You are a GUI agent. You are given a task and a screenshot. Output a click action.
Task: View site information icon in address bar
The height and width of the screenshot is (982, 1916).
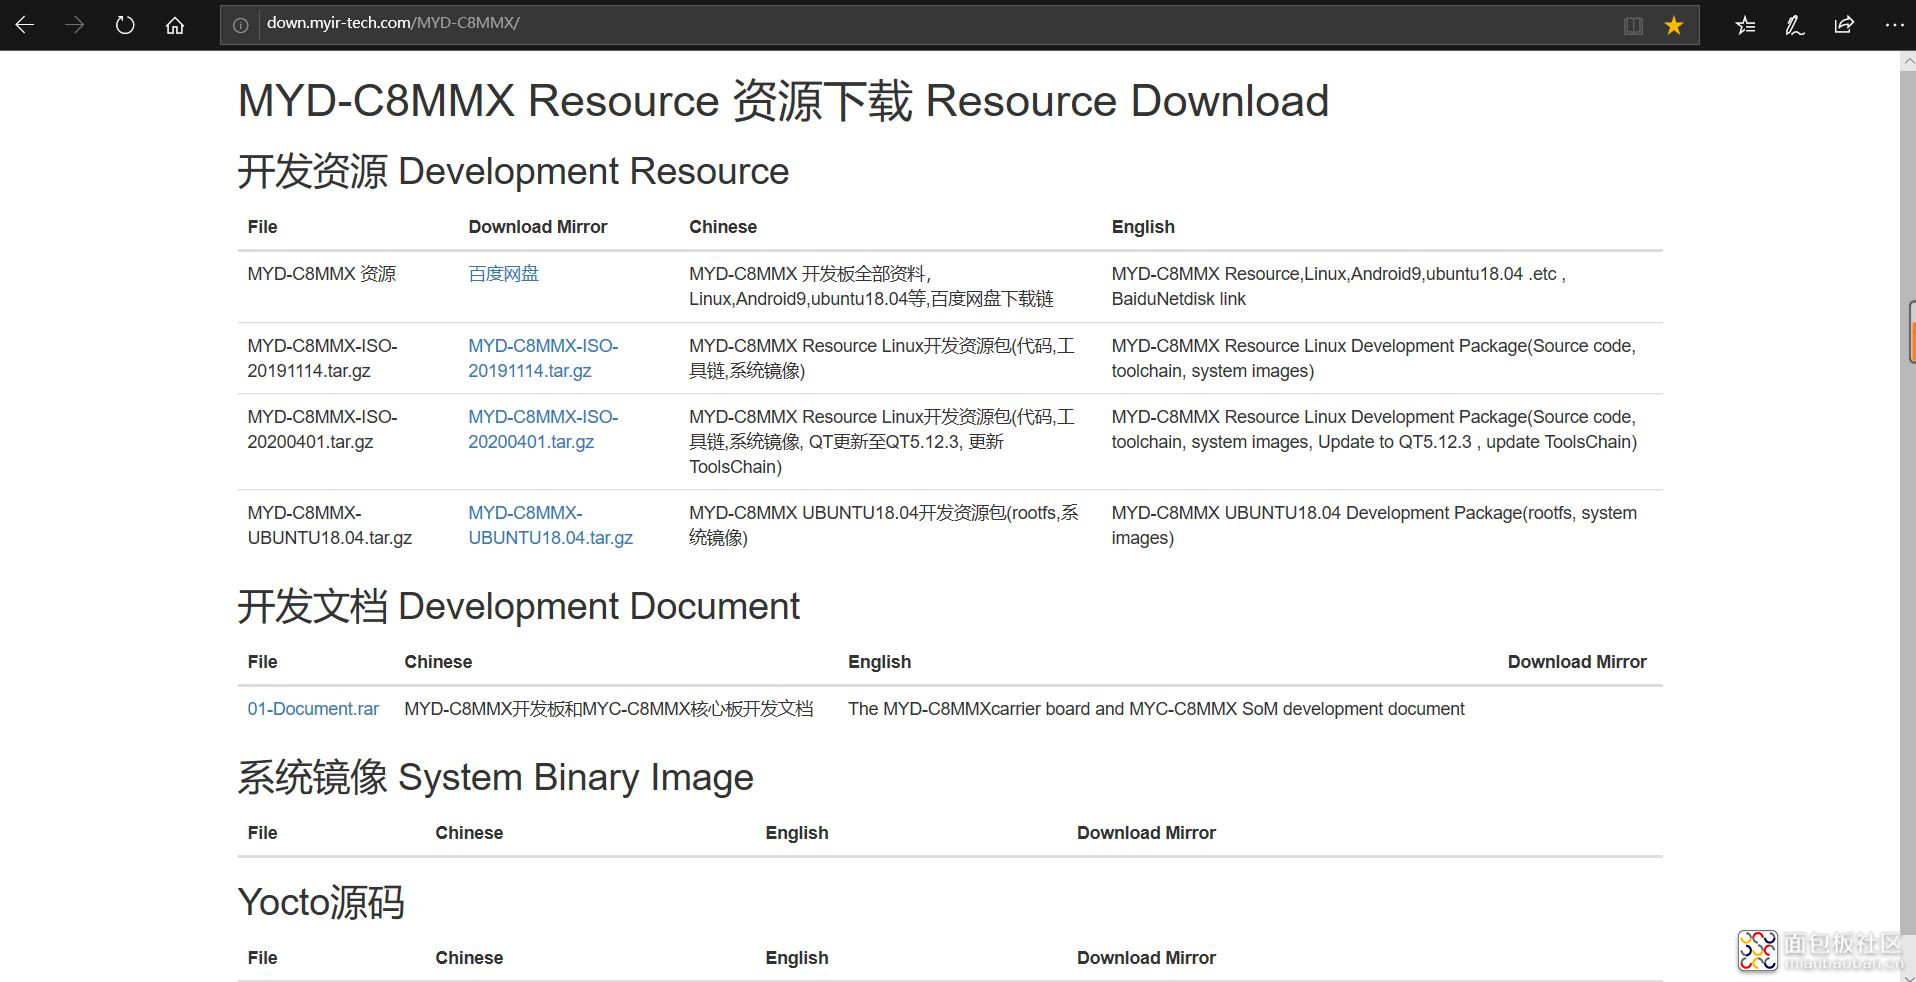pos(241,25)
